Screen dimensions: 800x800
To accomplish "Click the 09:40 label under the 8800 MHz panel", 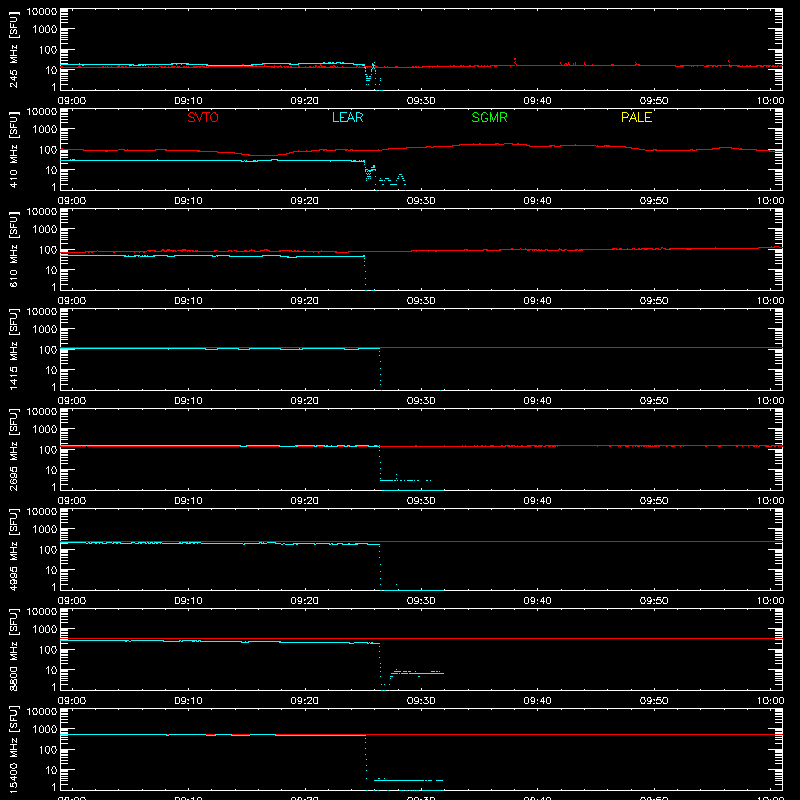I will pyautogui.click(x=537, y=701).
